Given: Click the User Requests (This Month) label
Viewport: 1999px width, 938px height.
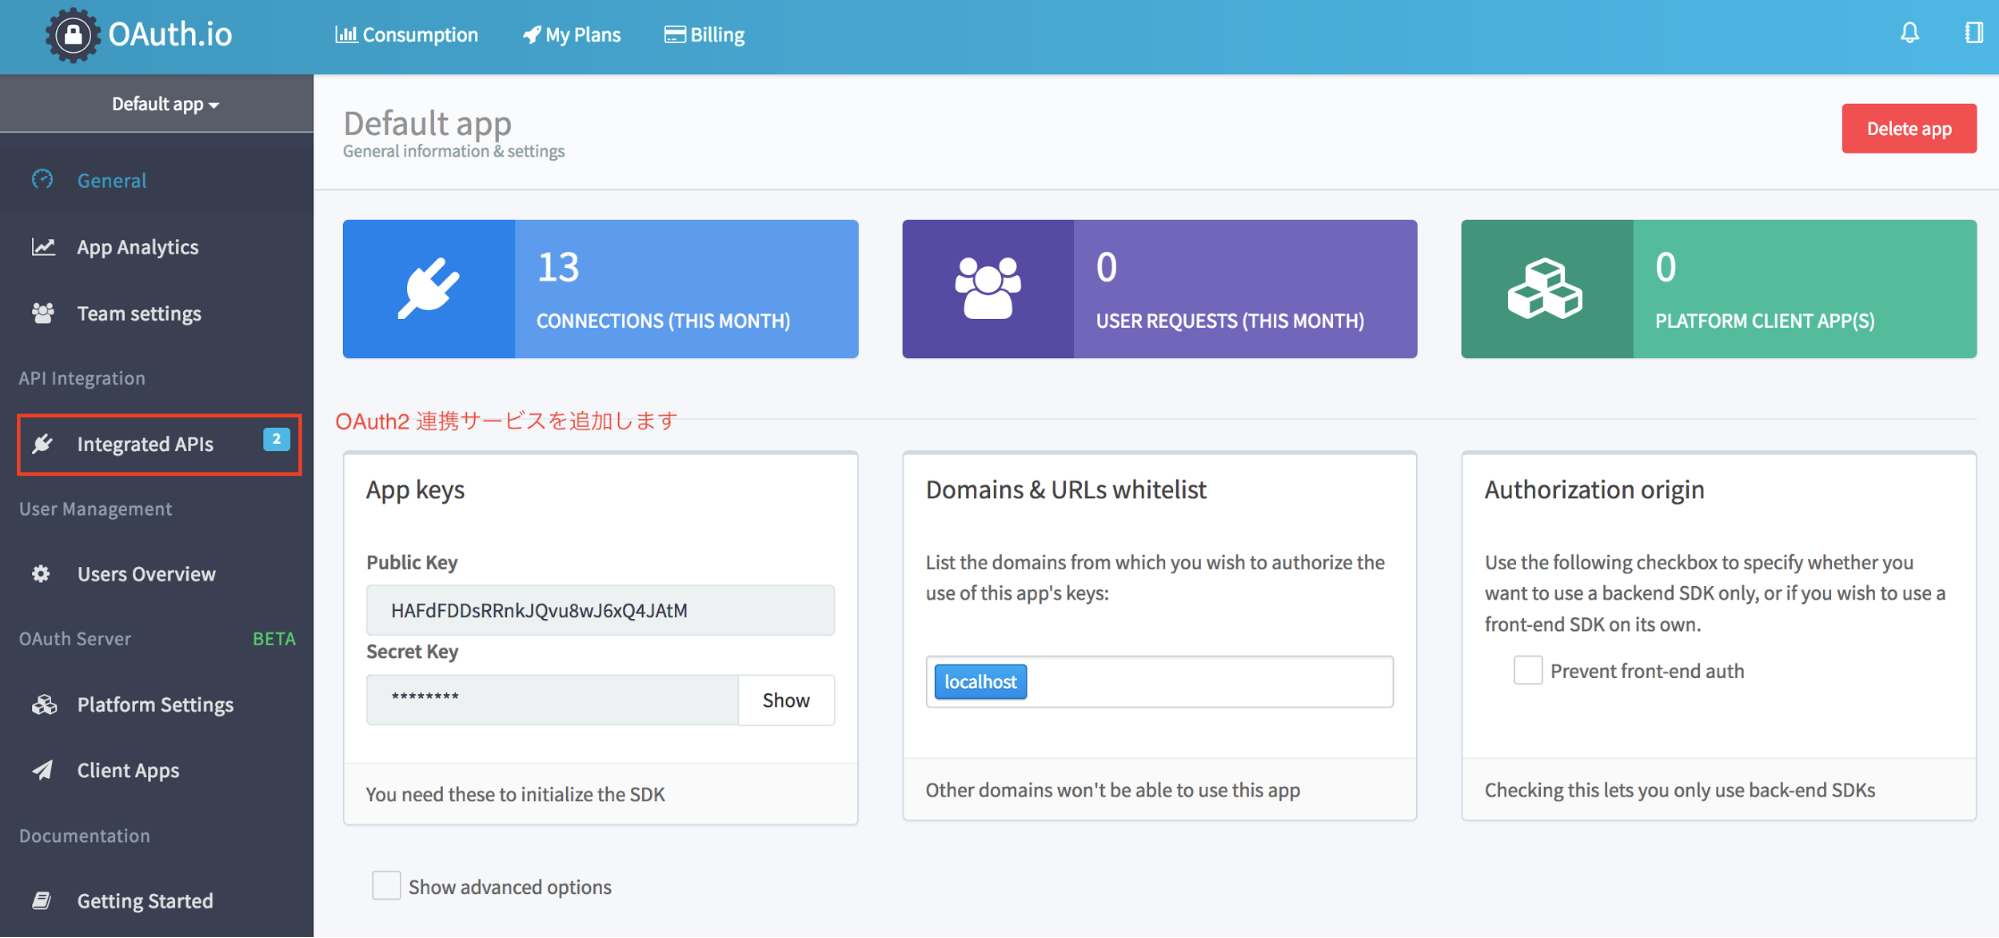Looking at the screenshot, I should tap(1230, 321).
